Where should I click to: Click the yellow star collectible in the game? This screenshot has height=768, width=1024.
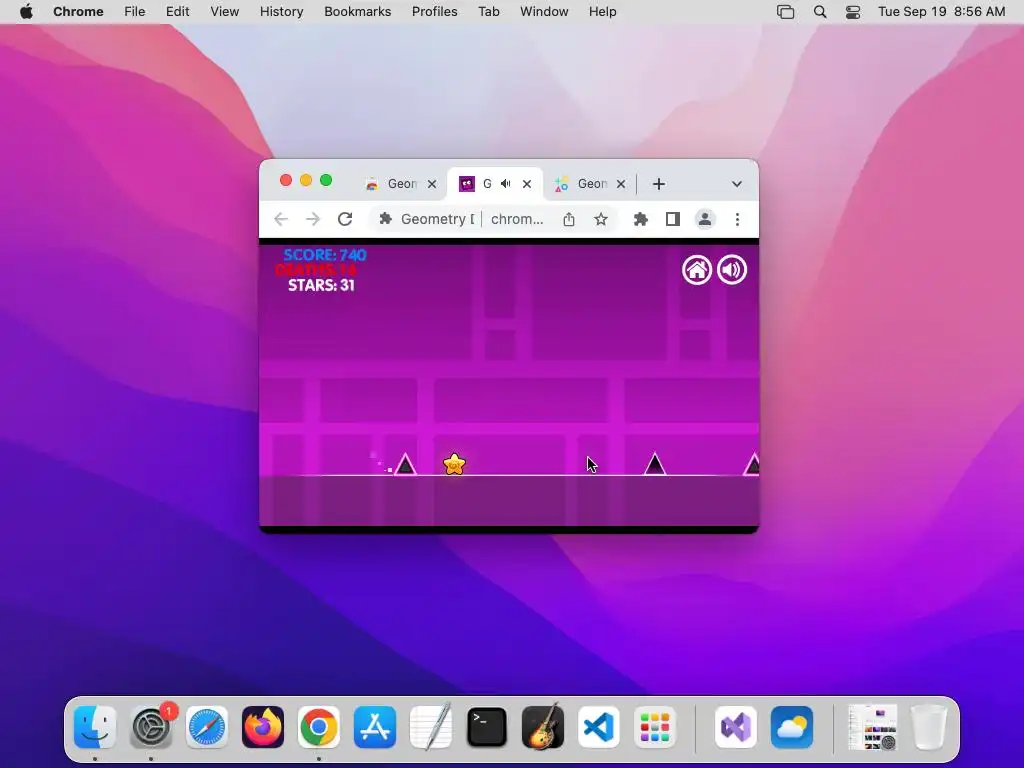(454, 464)
